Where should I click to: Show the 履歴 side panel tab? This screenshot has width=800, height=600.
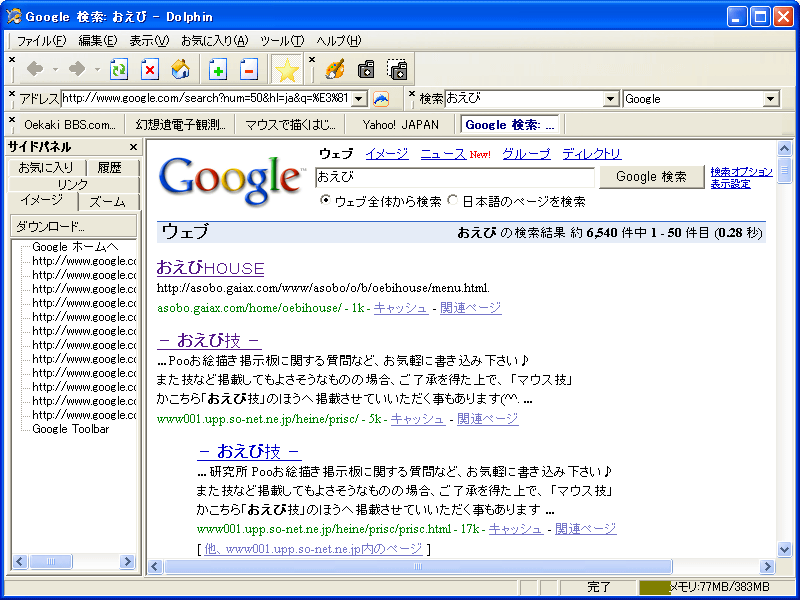tap(110, 167)
